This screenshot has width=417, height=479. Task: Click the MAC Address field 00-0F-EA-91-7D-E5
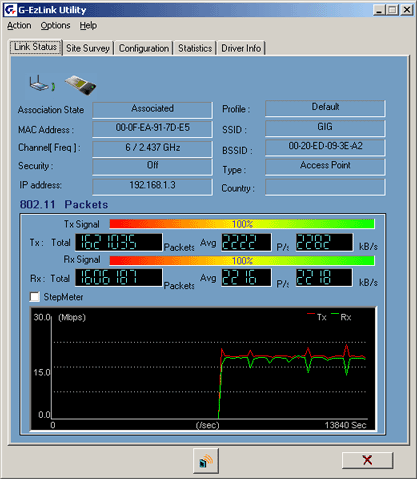[x=152, y=129]
